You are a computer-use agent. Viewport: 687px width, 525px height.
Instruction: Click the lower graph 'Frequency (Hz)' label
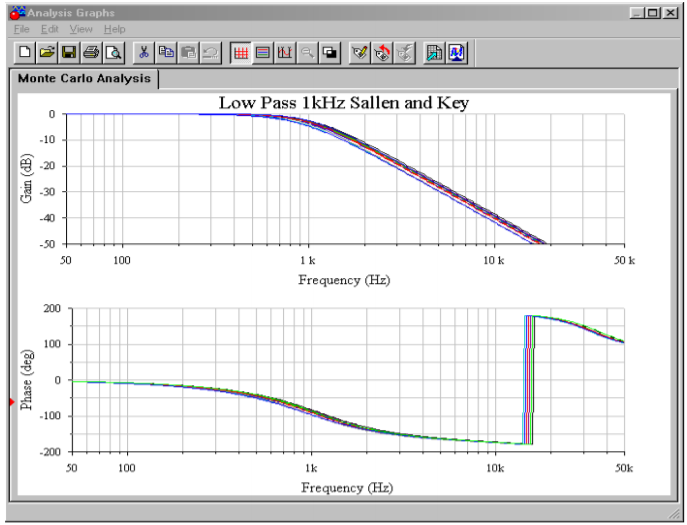(347, 487)
